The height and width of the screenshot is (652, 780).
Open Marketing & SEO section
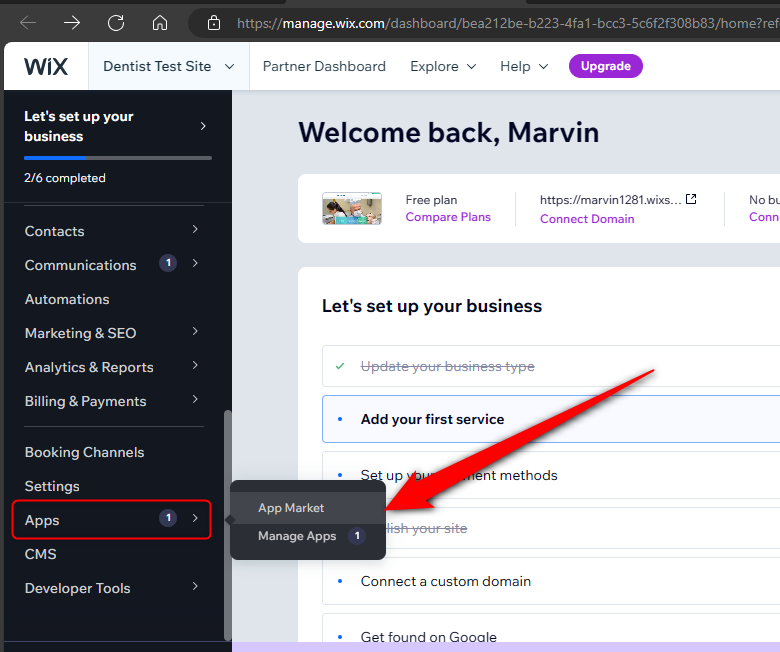80,333
